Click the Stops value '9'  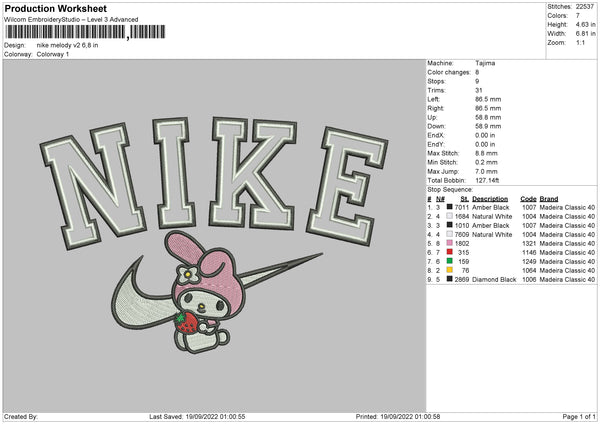click(x=477, y=81)
